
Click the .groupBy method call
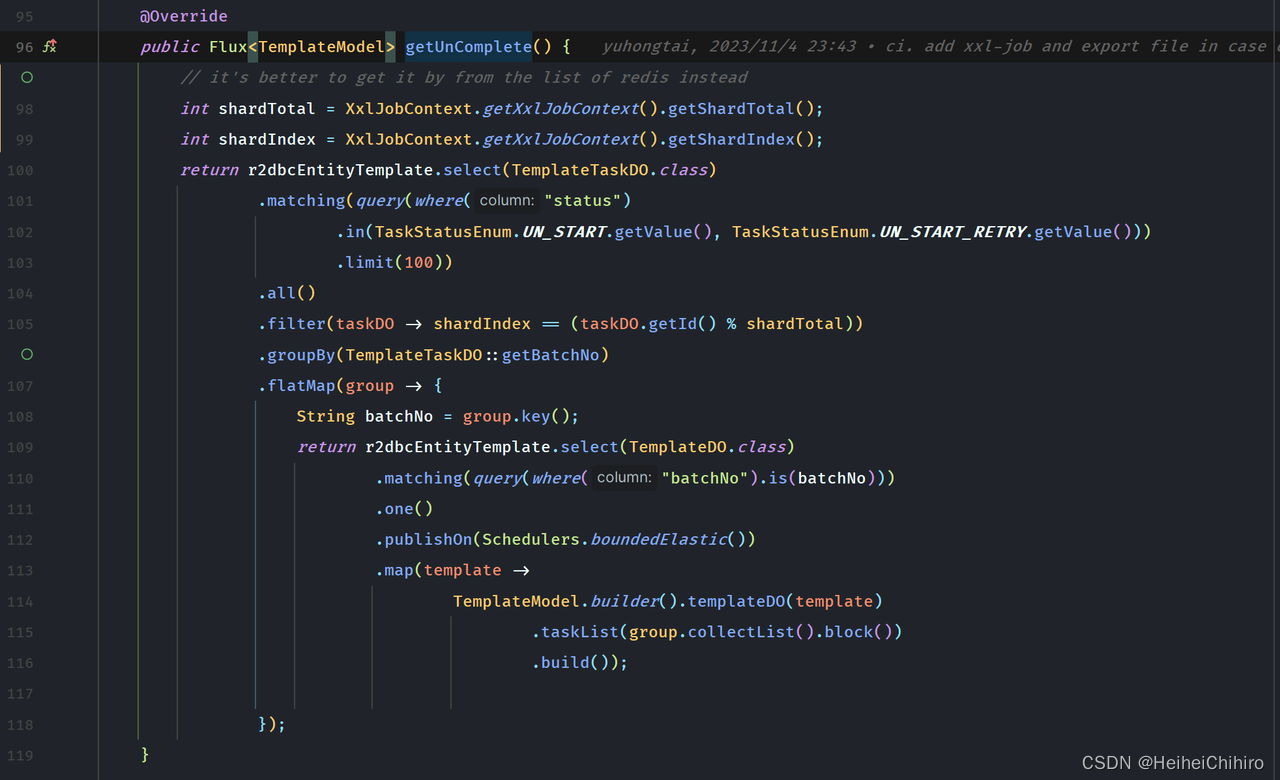coord(297,355)
